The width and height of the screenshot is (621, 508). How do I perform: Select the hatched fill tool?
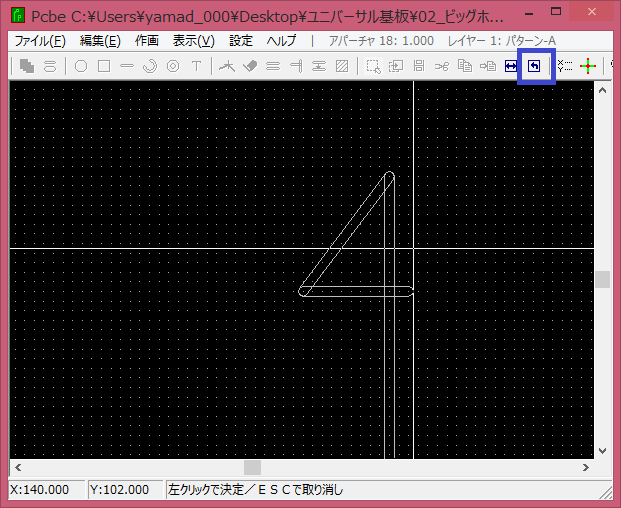(342, 66)
